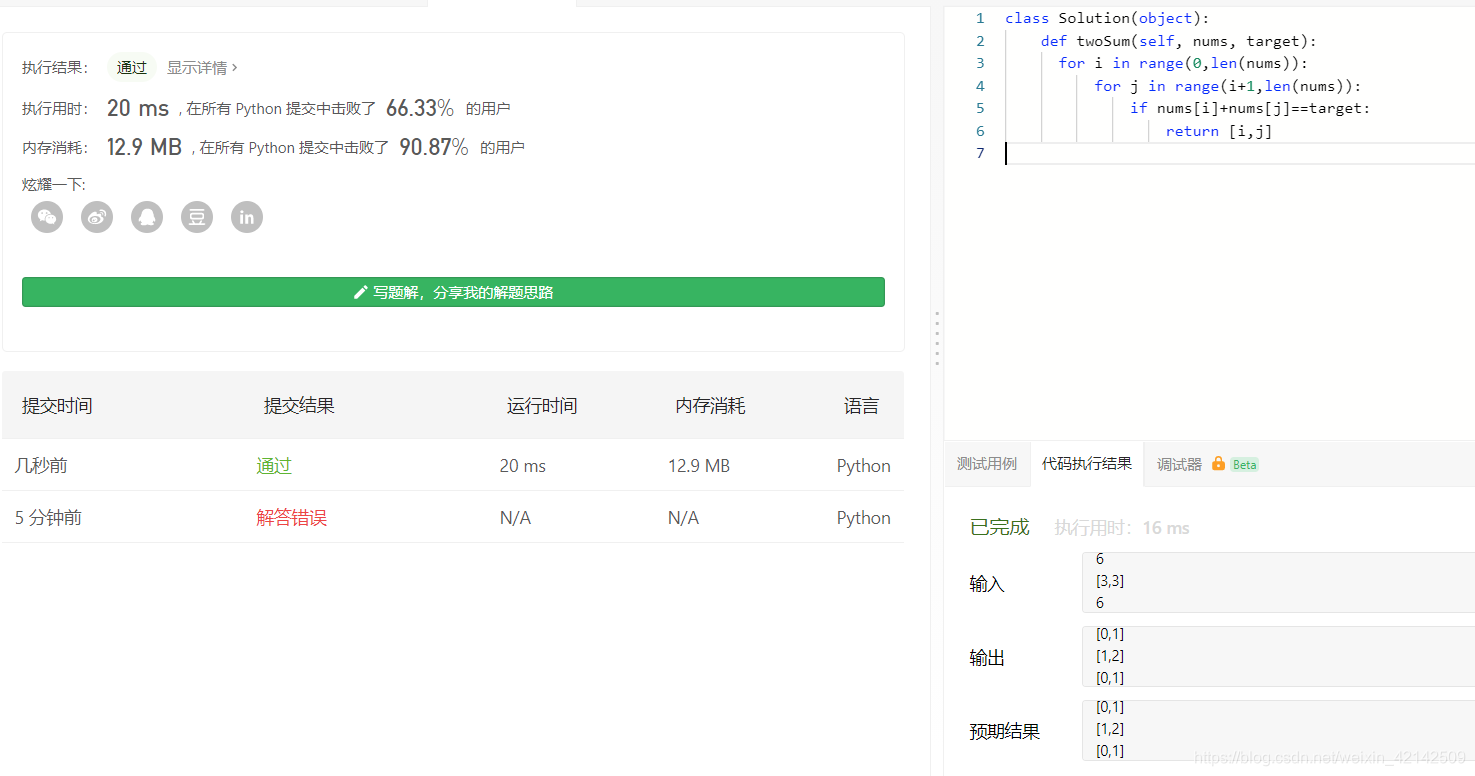
Task: Click 运行时间 column header
Action: point(542,406)
